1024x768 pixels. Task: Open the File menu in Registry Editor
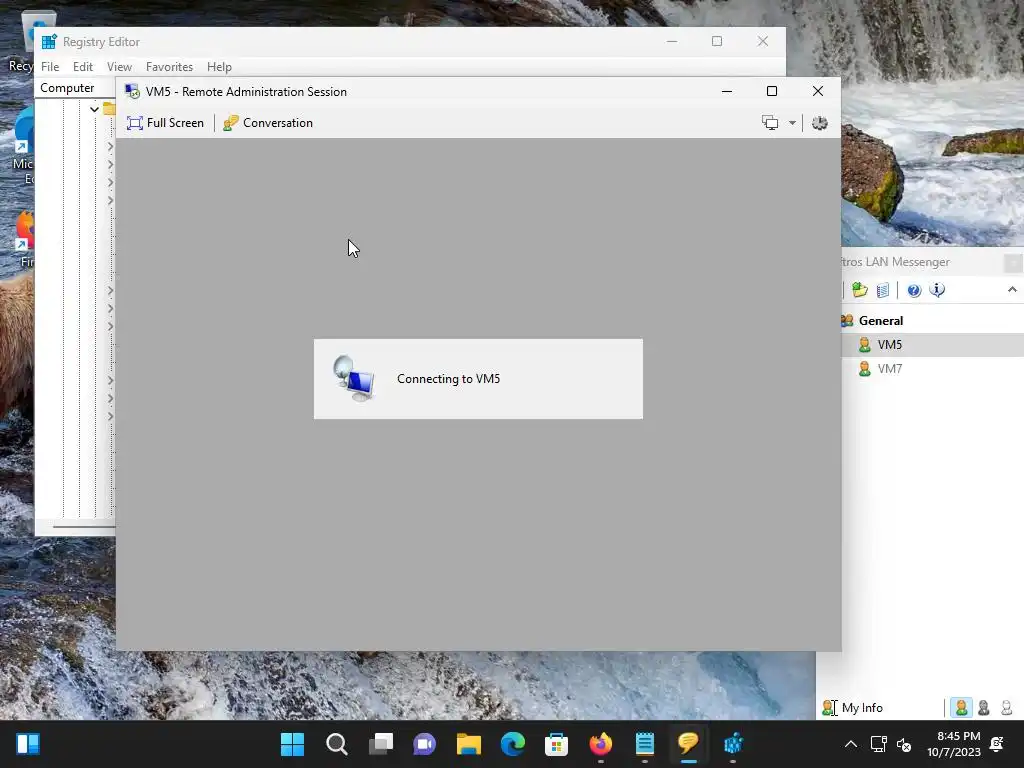point(50,67)
